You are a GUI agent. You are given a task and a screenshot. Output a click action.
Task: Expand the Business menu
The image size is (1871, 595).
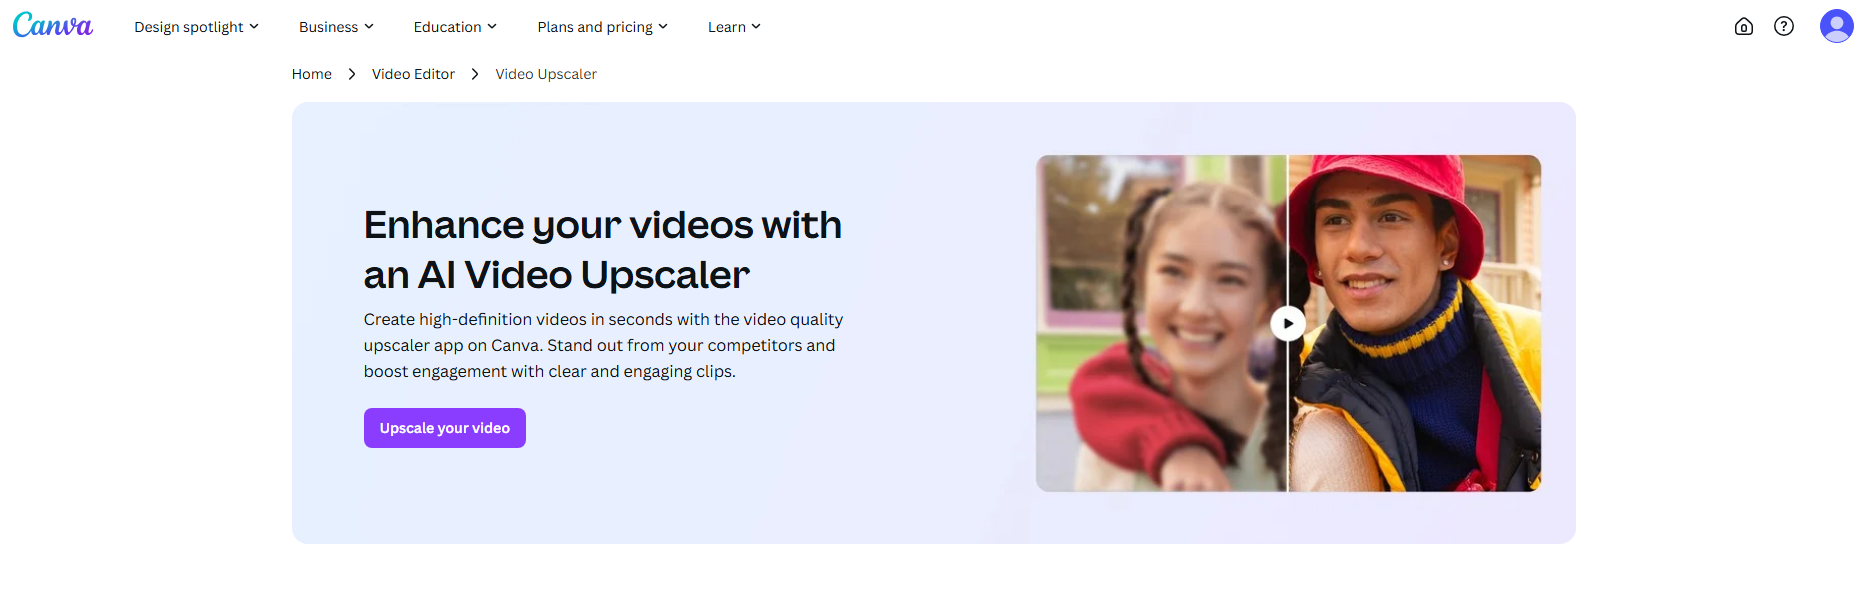tap(336, 27)
